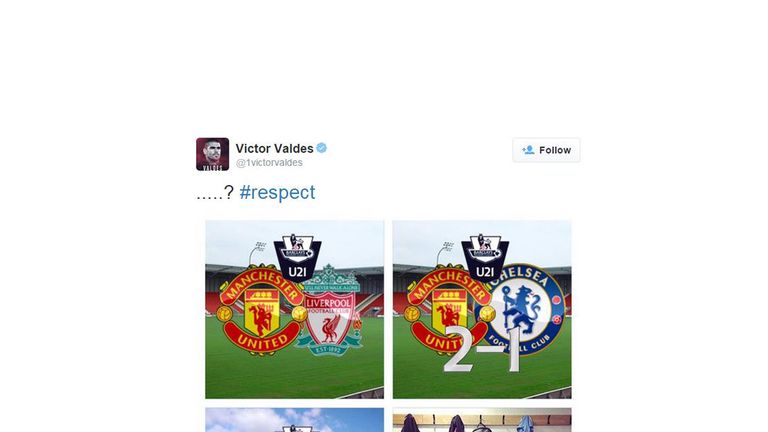The width and height of the screenshot is (768, 432).
Task: Click the league badge in bottom-left photo
Action: (297, 428)
